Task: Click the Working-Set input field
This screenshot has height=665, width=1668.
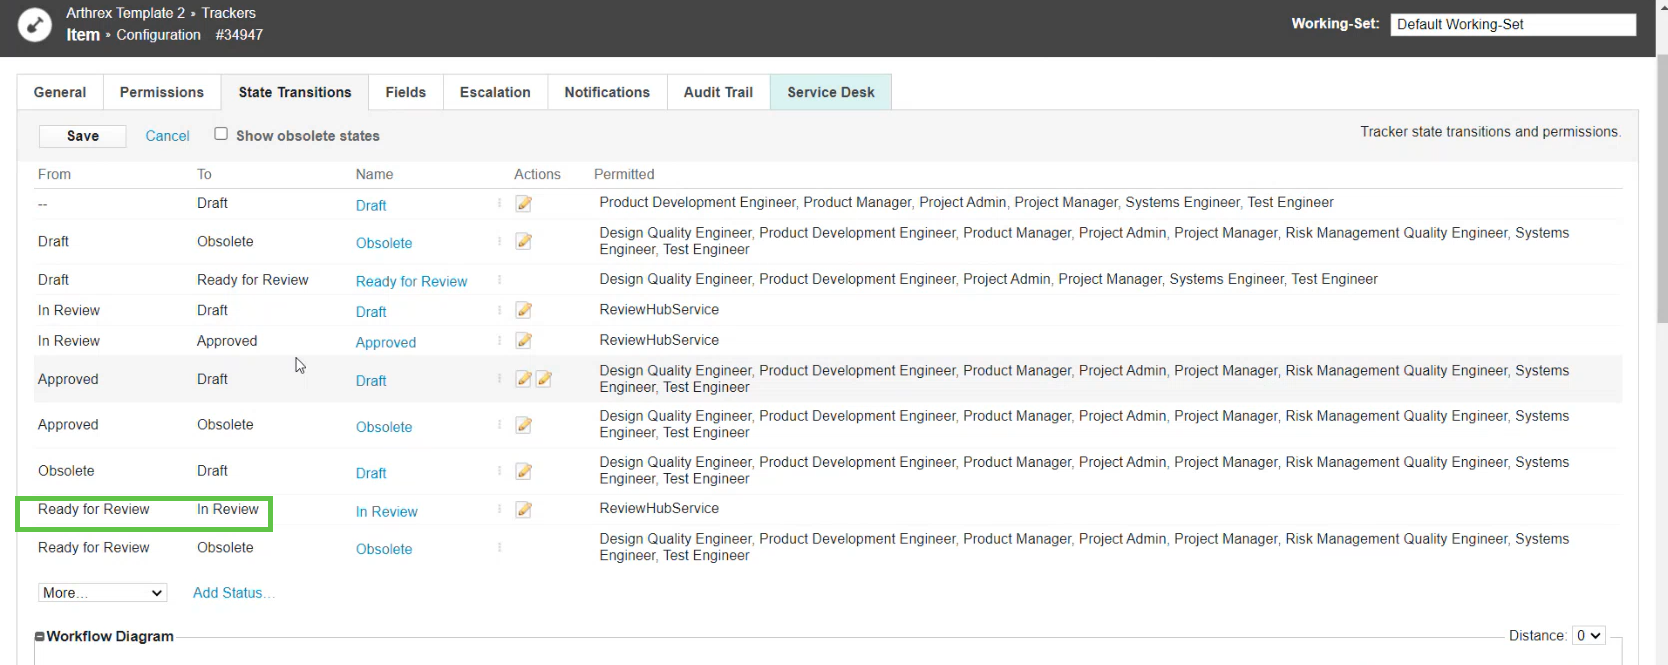Action: (1512, 24)
